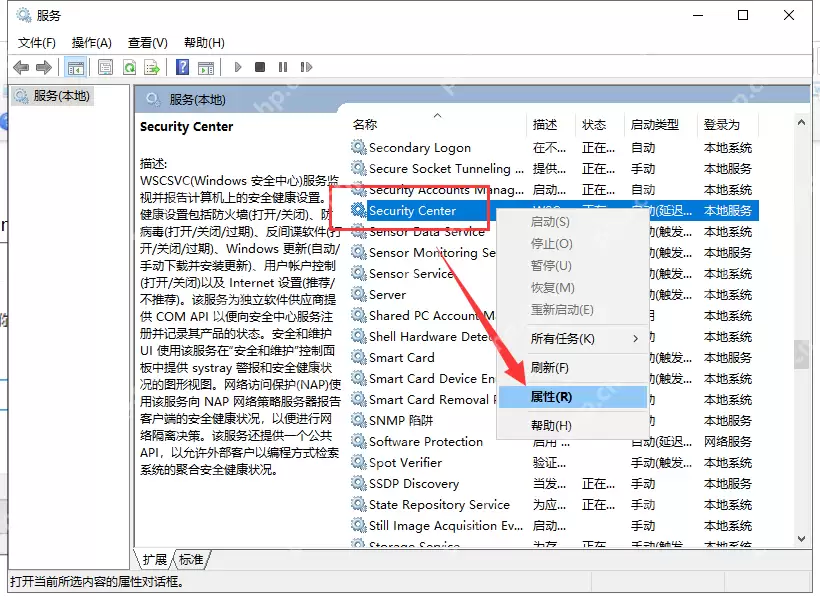This screenshot has height=600, width=820.
Task: Click the refresh toolbar icon
Action: [130, 67]
